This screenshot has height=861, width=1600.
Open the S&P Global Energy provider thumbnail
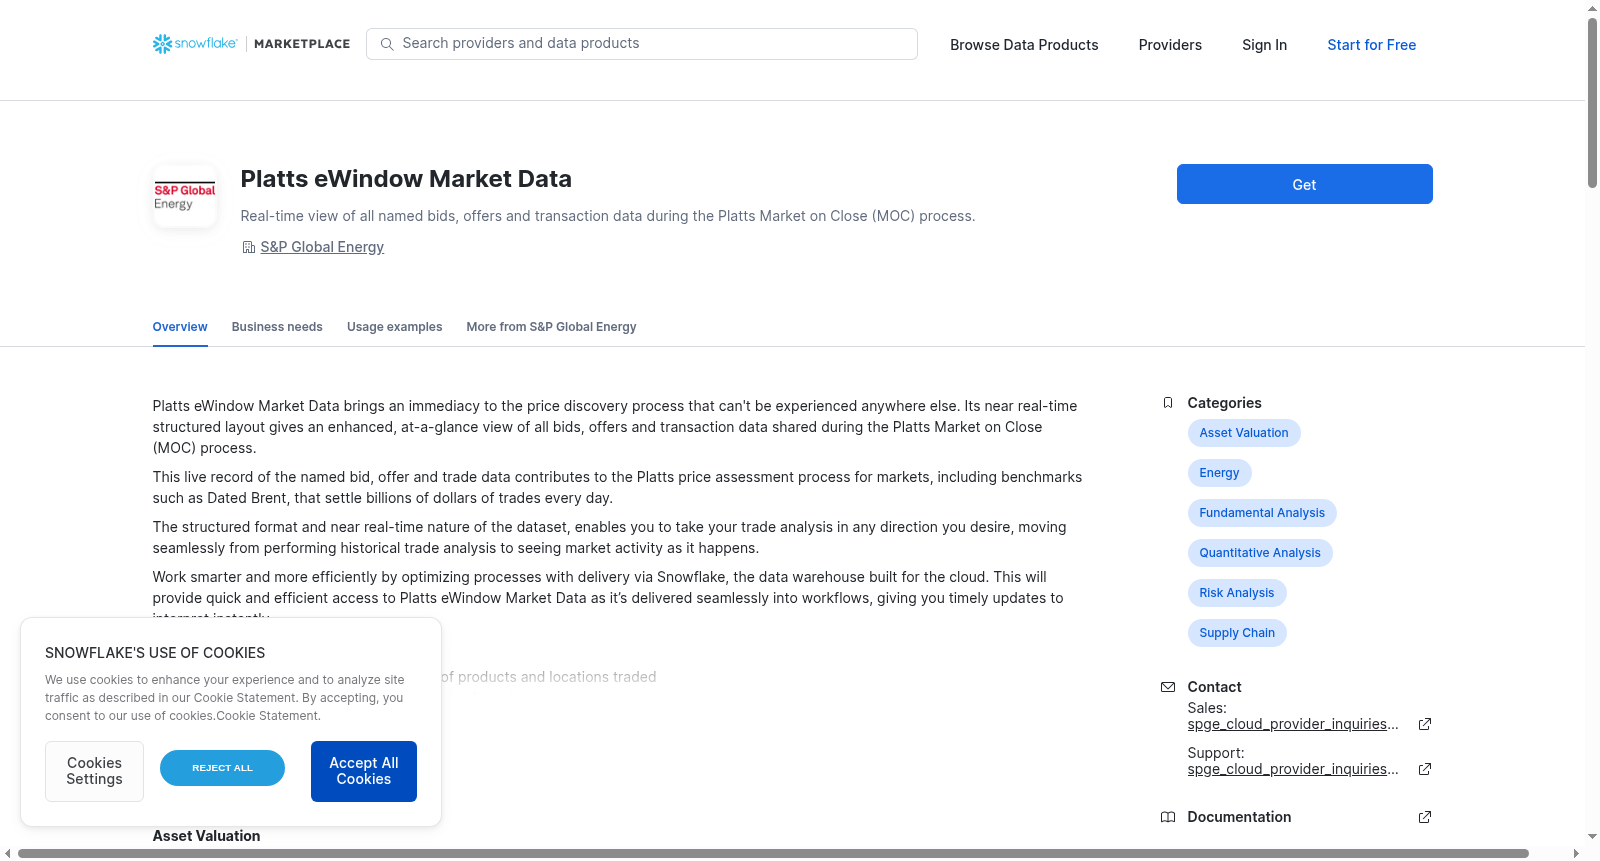pos(185,196)
